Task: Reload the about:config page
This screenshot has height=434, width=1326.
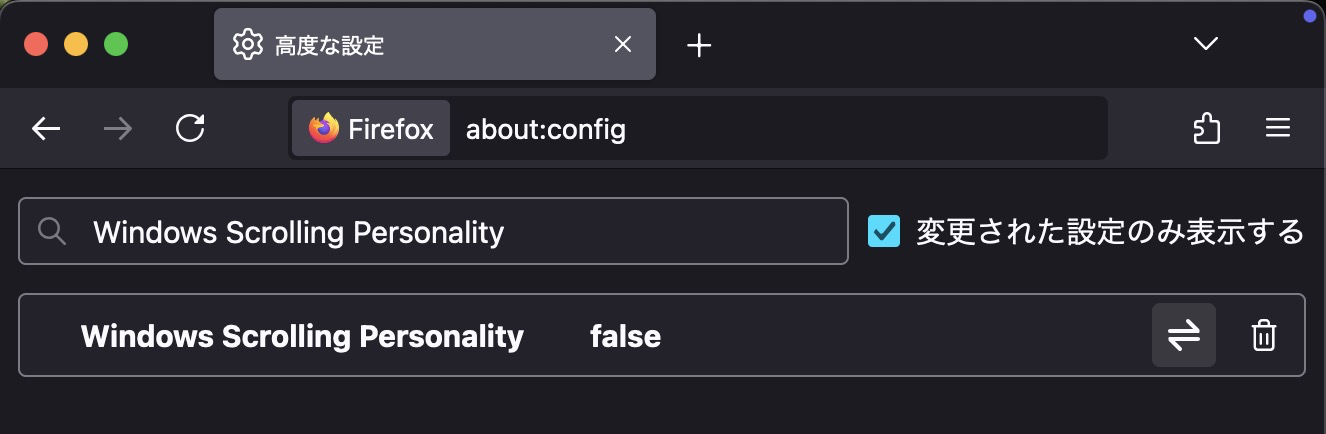Action: pyautogui.click(x=190, y=128)
